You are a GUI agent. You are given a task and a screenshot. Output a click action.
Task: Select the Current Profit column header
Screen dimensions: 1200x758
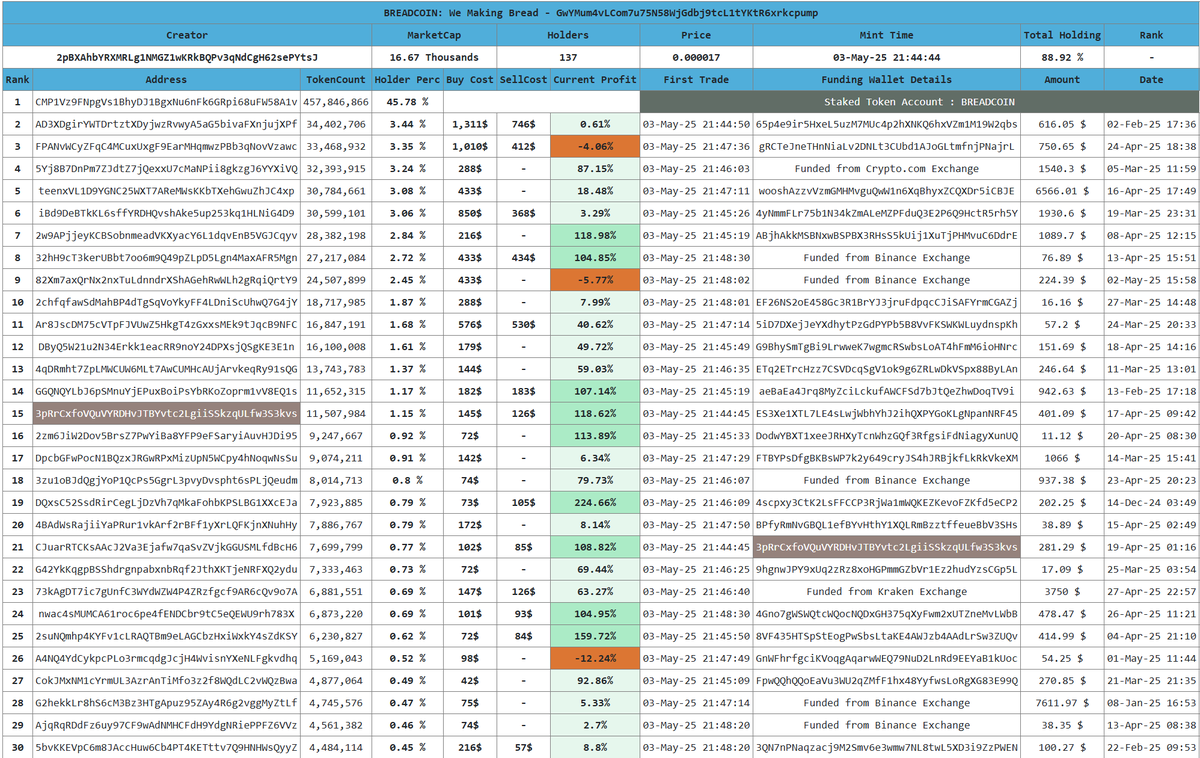595,80
